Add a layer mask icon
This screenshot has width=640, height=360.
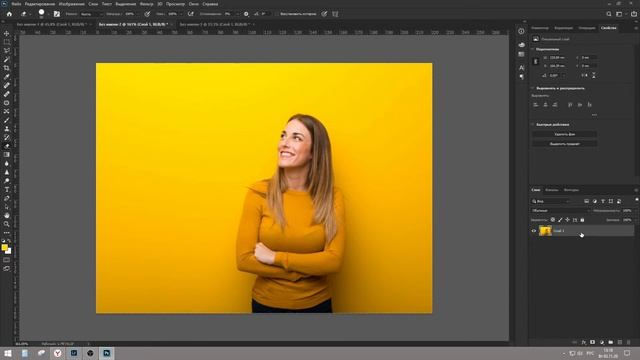[x=593, y=342]
